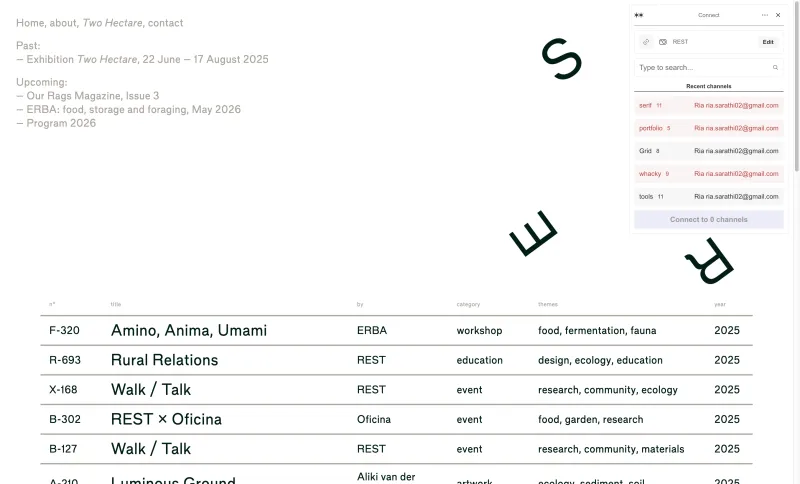Click the image block icon next to REST
This screenshot has width=800, height=484.
point(663,42)
